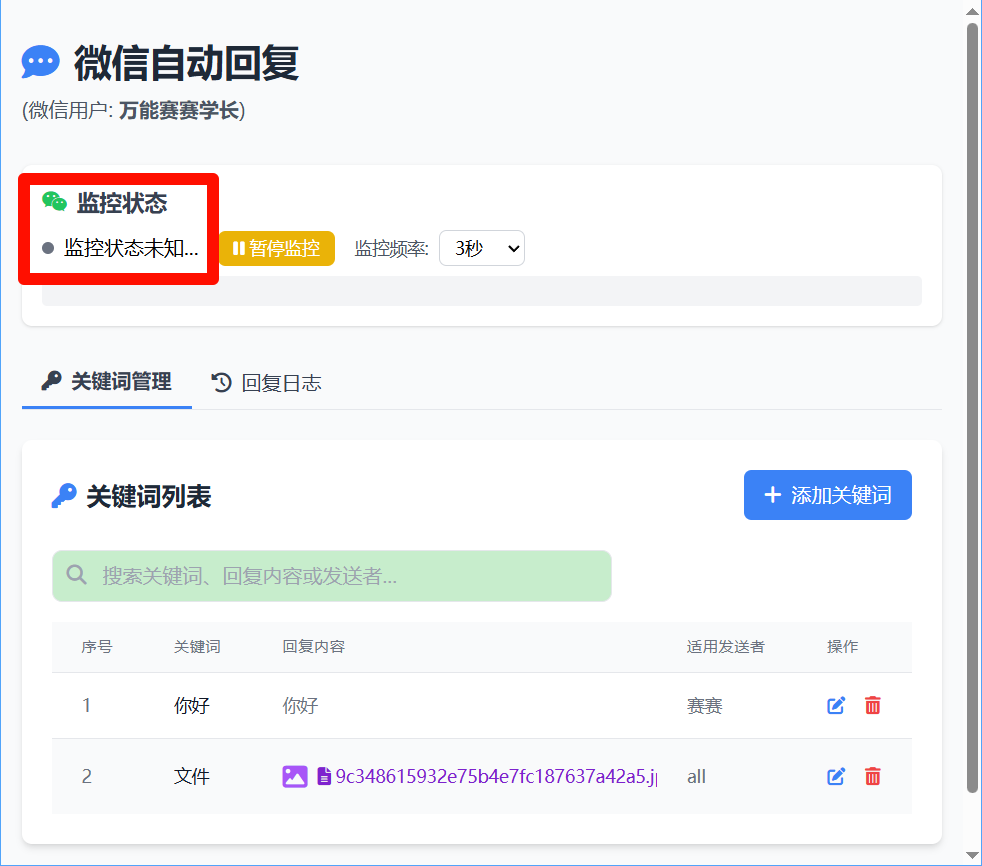Open the 3秒 monitoring frequency dropdown
The image size is (982, 866).
tap(482, 248)
